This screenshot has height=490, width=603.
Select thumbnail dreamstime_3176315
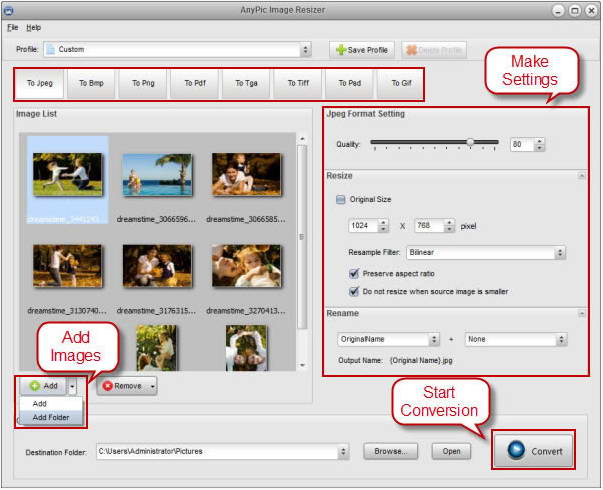(157, 266)
